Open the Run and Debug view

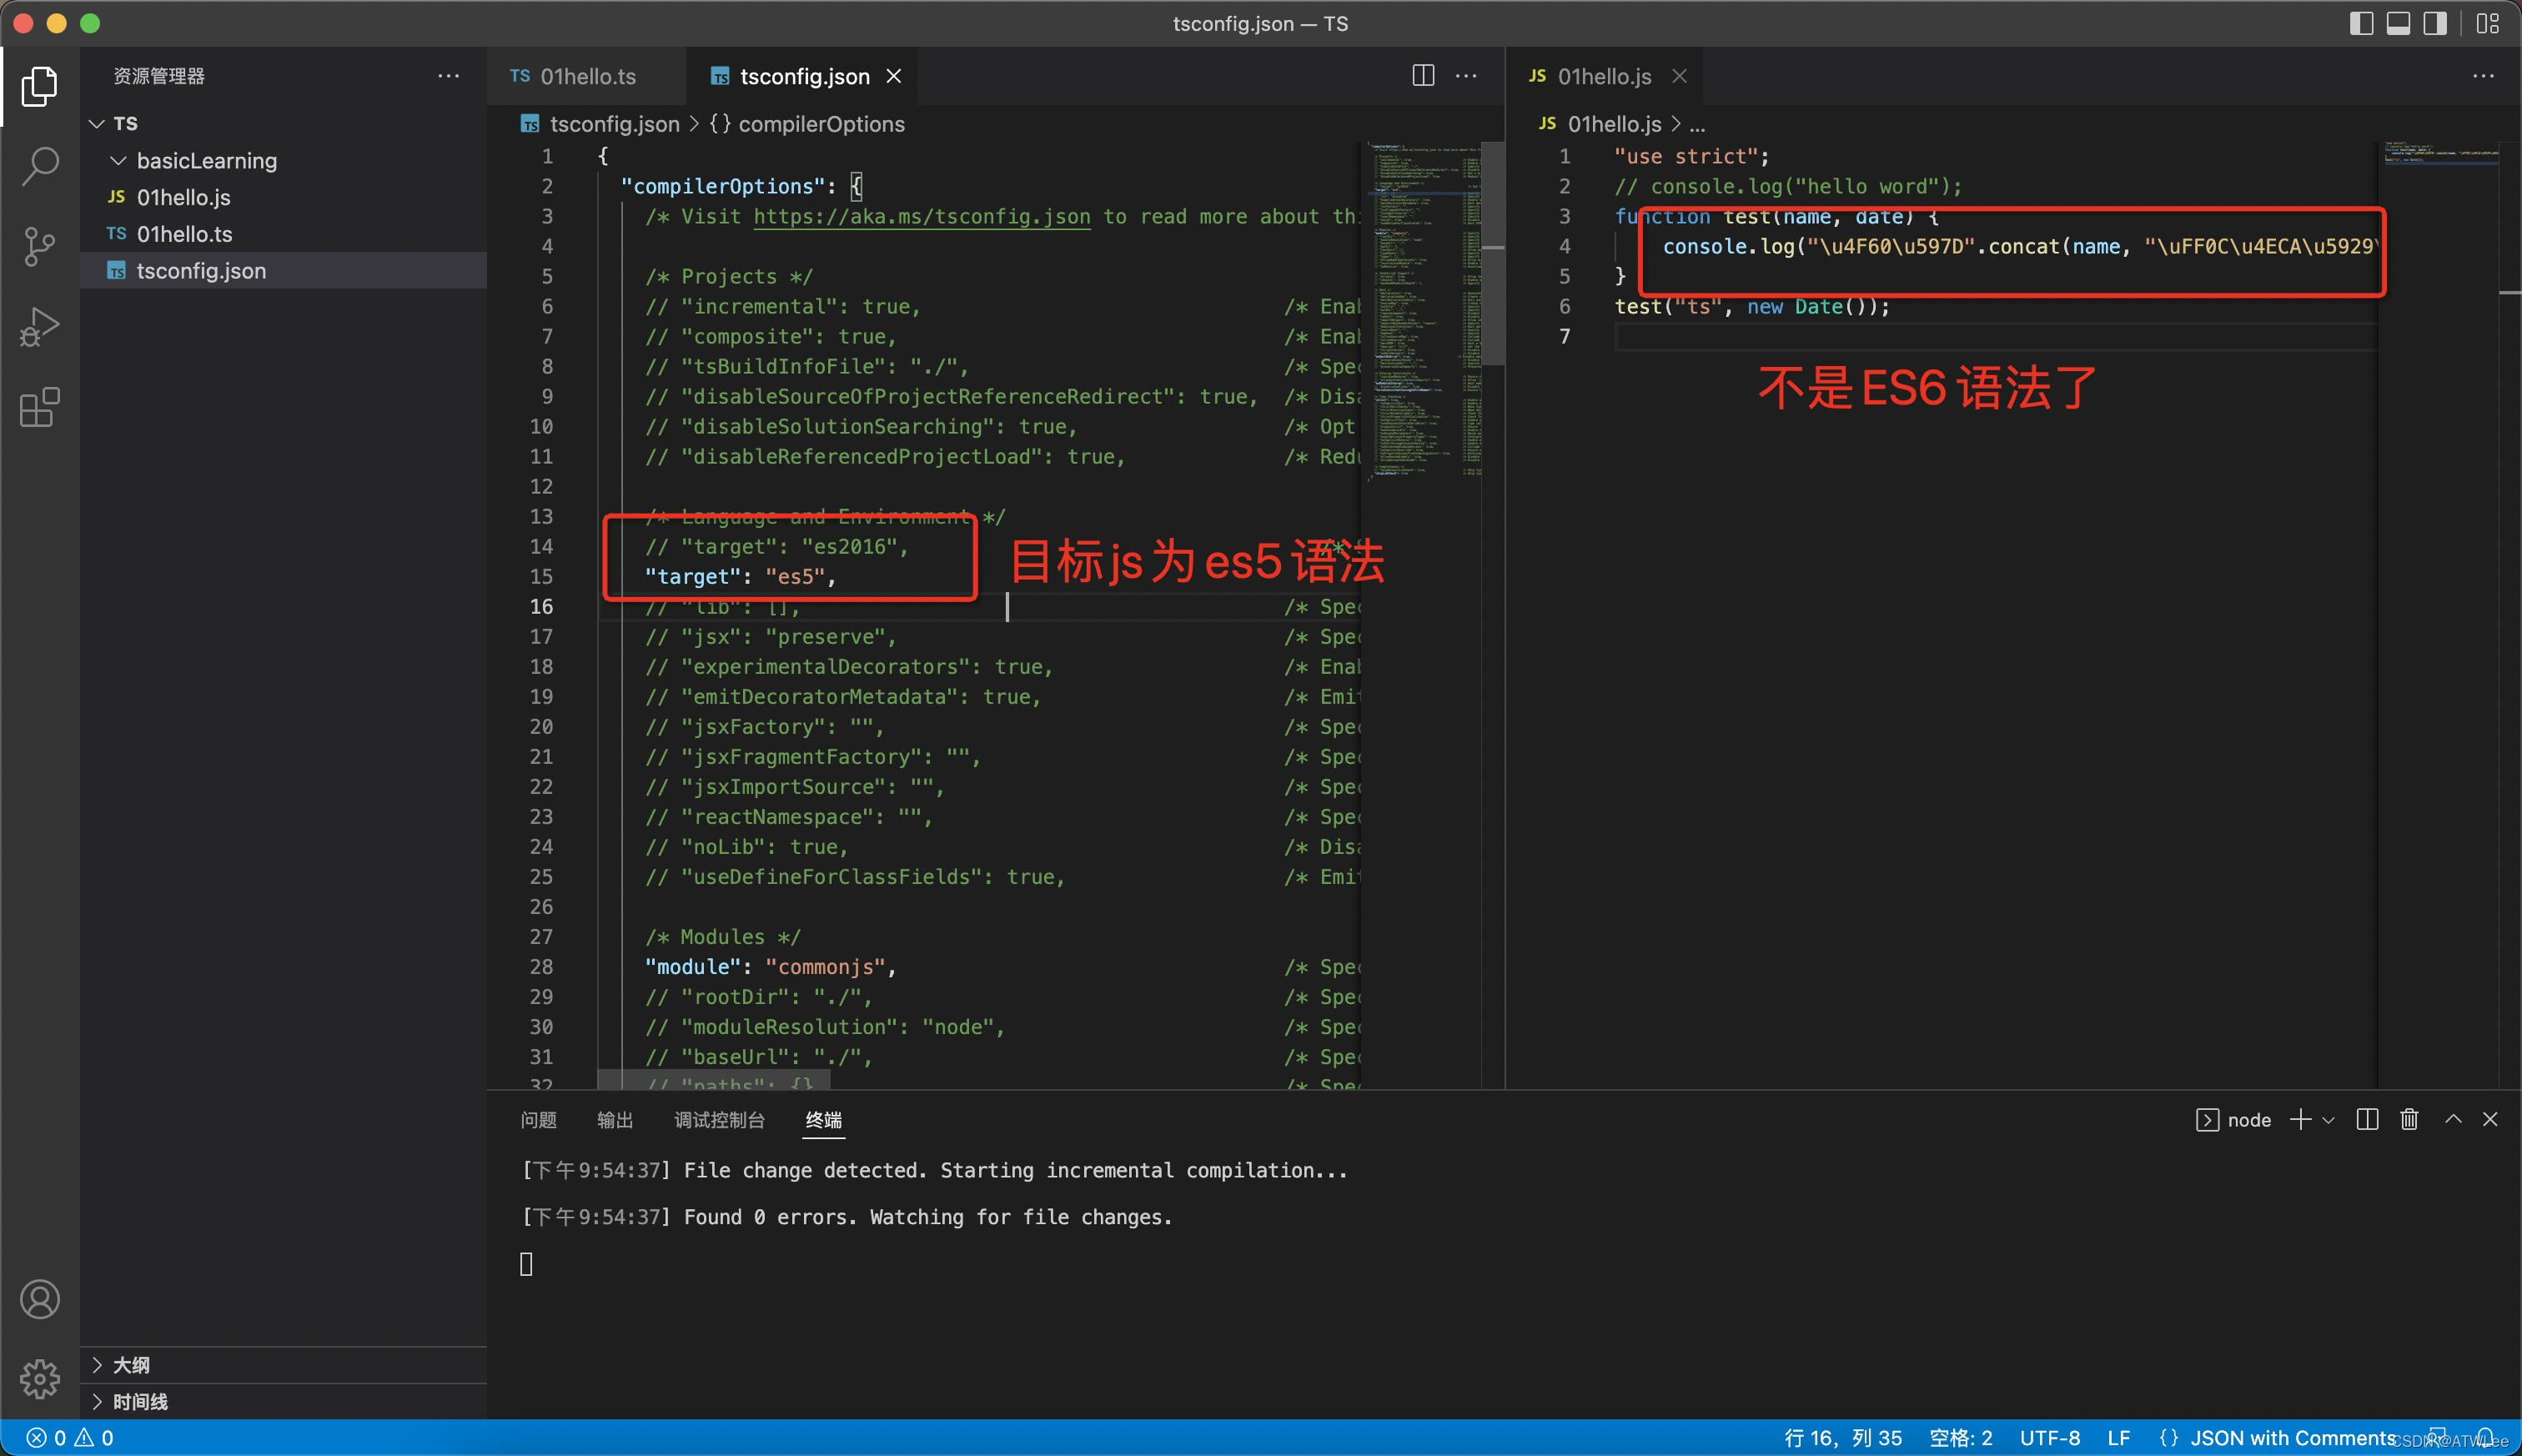point(40,327)
